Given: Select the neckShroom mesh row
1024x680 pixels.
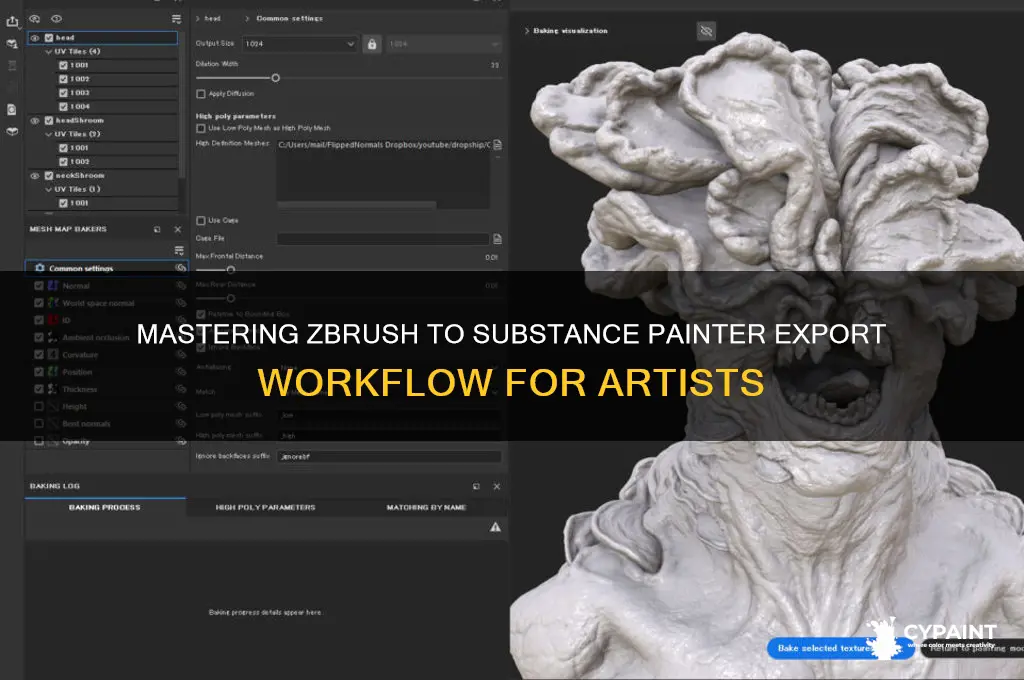Looking at the screenshot, I should coord(102,175).
